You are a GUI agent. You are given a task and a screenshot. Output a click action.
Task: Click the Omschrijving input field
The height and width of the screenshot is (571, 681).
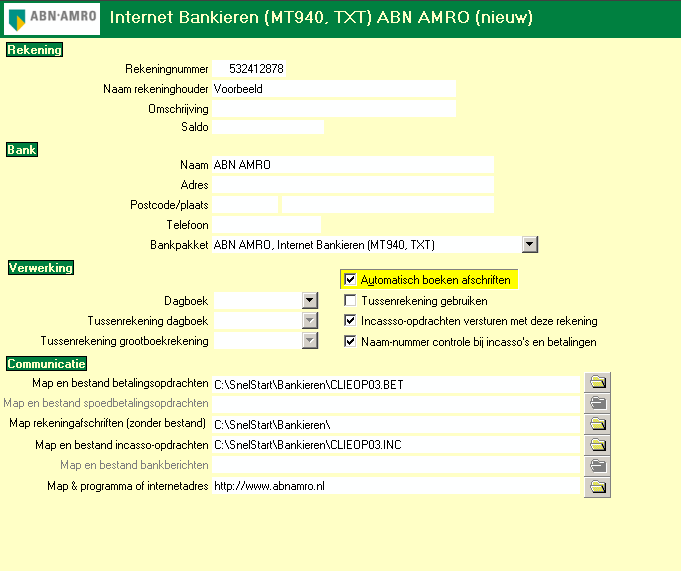tap(334, 109)
